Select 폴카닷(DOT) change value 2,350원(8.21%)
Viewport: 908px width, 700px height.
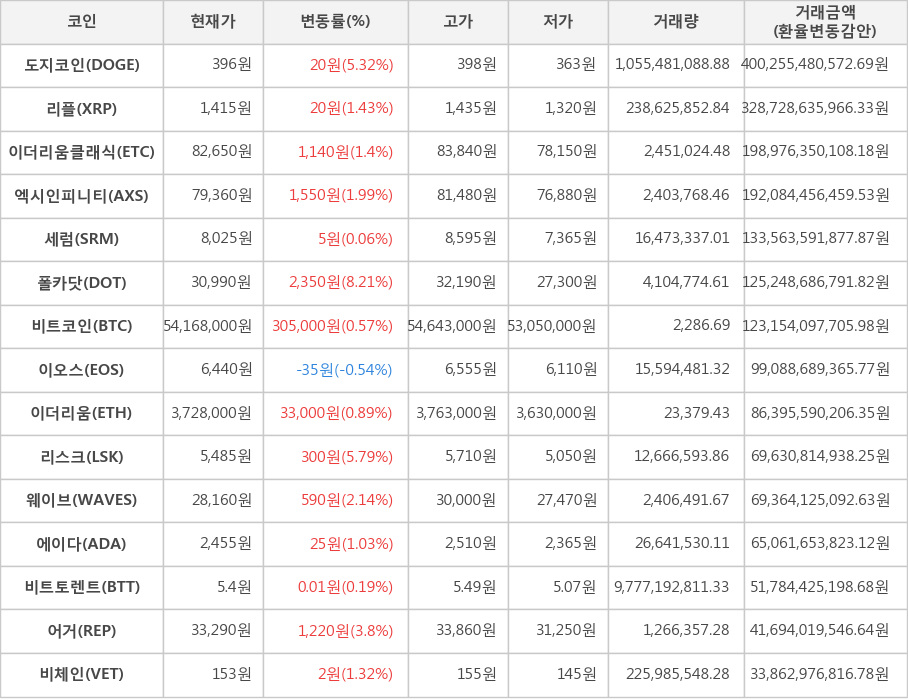(341, 282)
